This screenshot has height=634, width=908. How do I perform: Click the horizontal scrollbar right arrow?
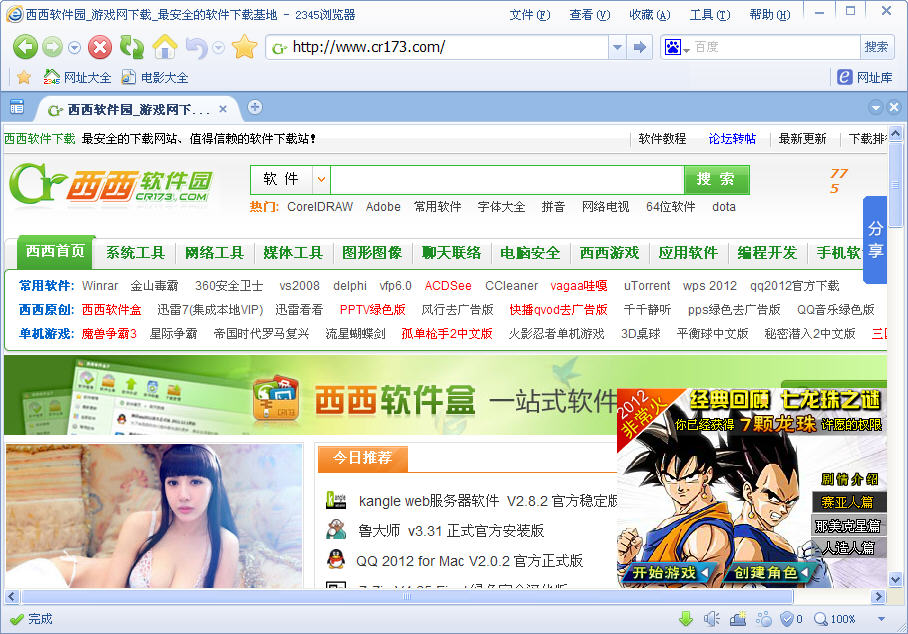(878, 596)
